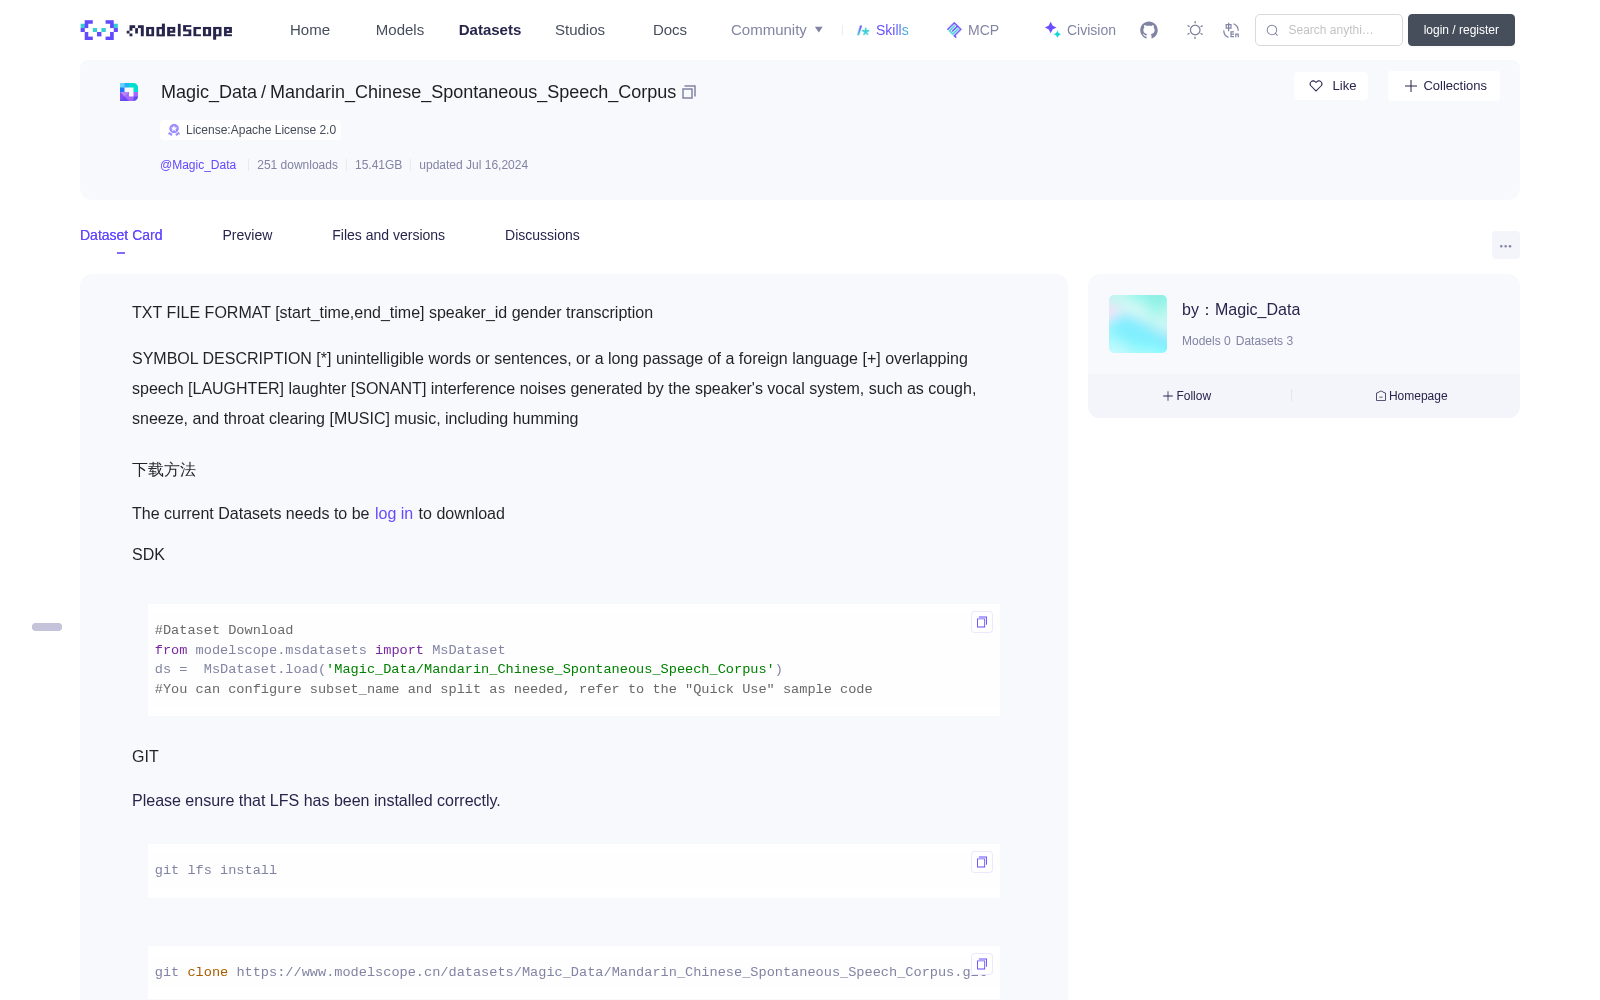The width and height of the screenshot is (1600, 1000).
Task: Follow the Magic_Data publisher
Action: point(1187,396)
